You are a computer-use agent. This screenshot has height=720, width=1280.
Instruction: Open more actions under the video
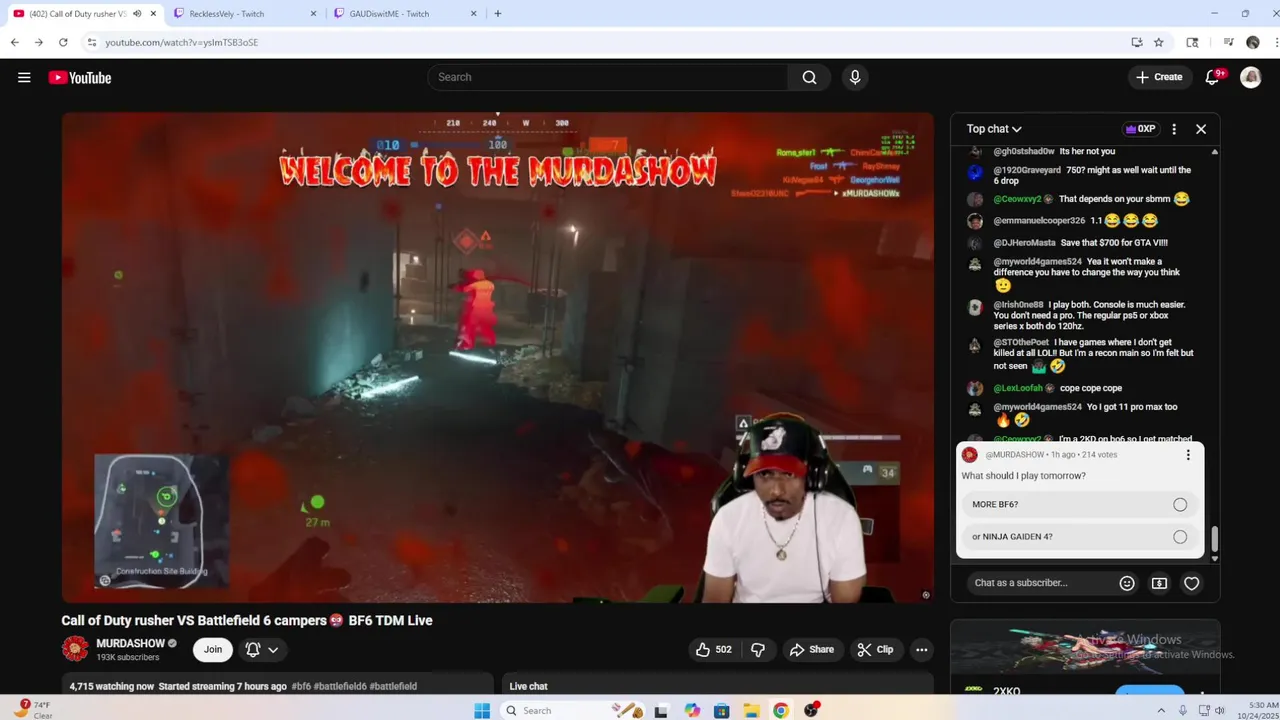[x=921, y=649]
